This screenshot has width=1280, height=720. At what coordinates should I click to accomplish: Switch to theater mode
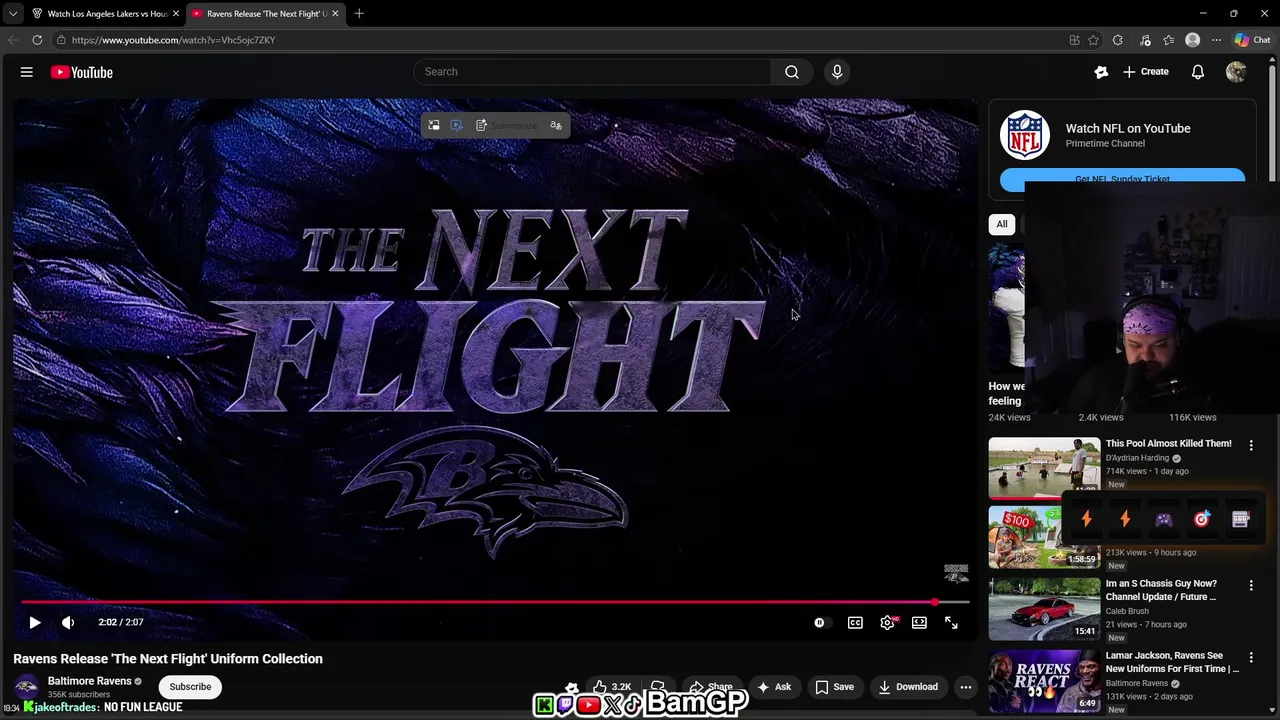pos(919,622)
